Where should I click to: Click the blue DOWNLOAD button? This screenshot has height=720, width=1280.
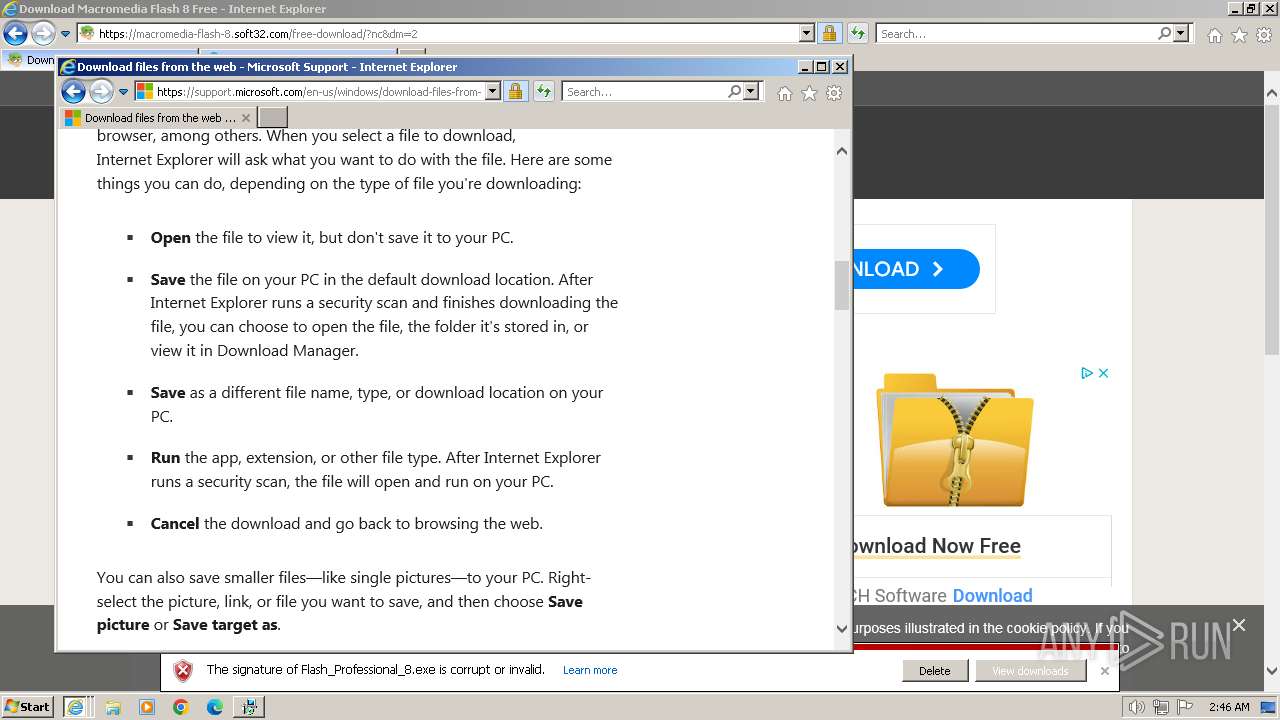[x=915, y=269]
